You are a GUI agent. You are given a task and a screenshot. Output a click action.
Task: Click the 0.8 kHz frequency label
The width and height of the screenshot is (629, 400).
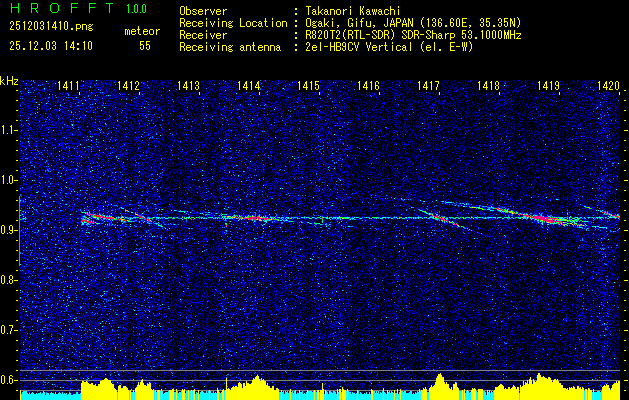tap(8, 280)
